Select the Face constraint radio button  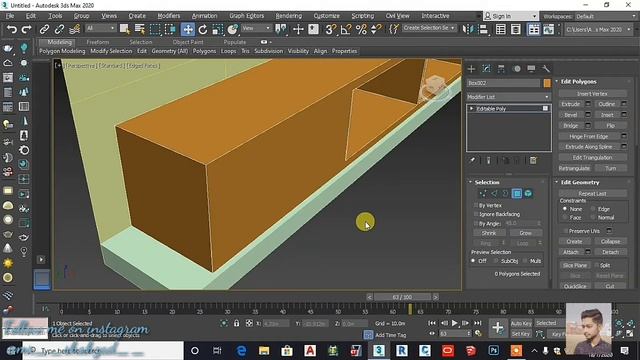coord(565,217)
